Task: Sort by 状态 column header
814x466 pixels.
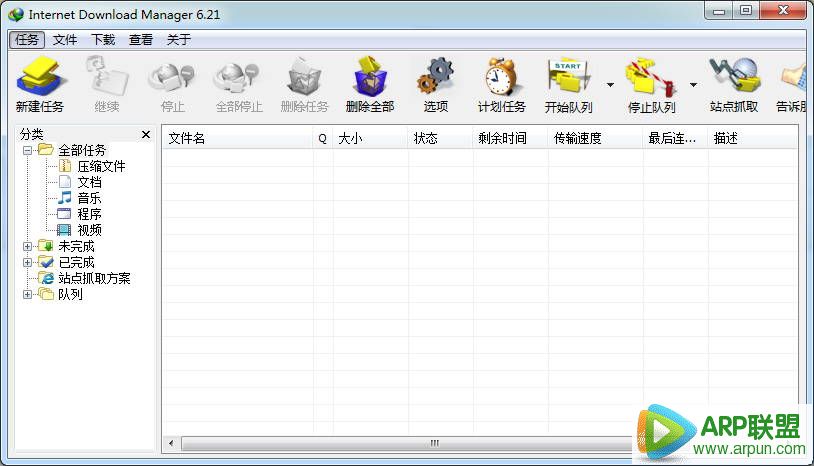Action: (x=441, y=139)
